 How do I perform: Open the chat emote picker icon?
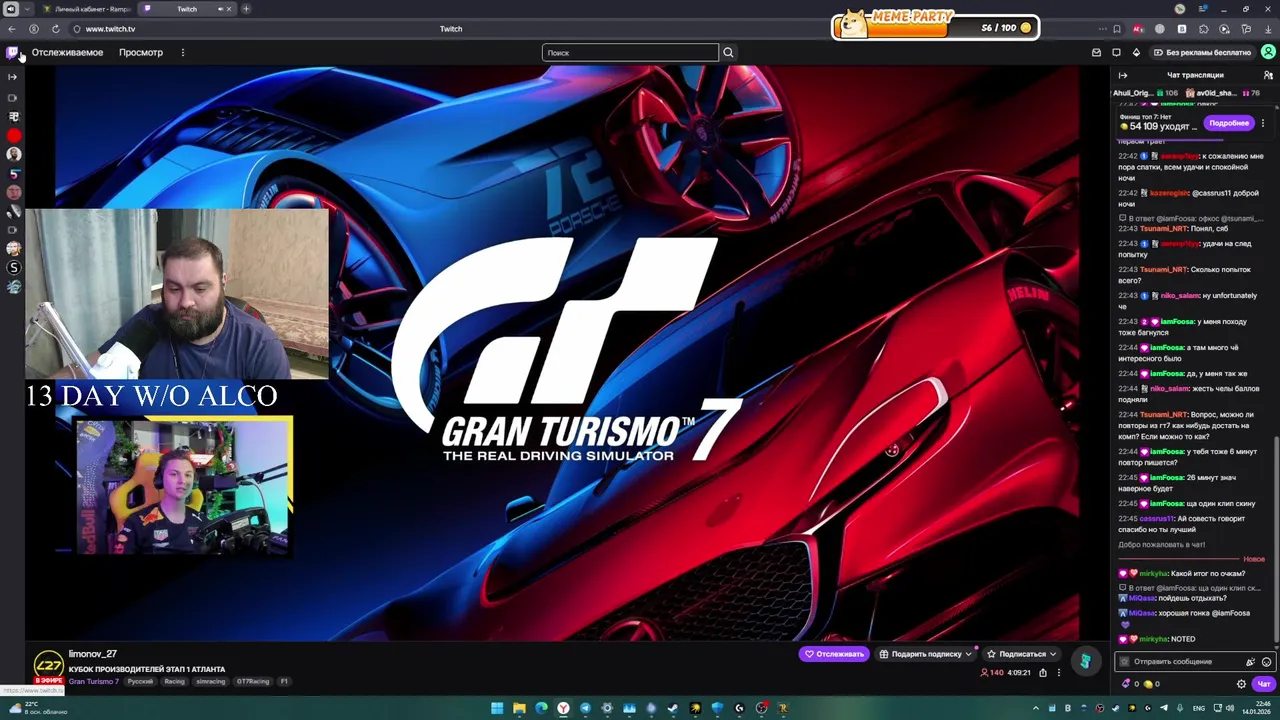pos(1267,662)
